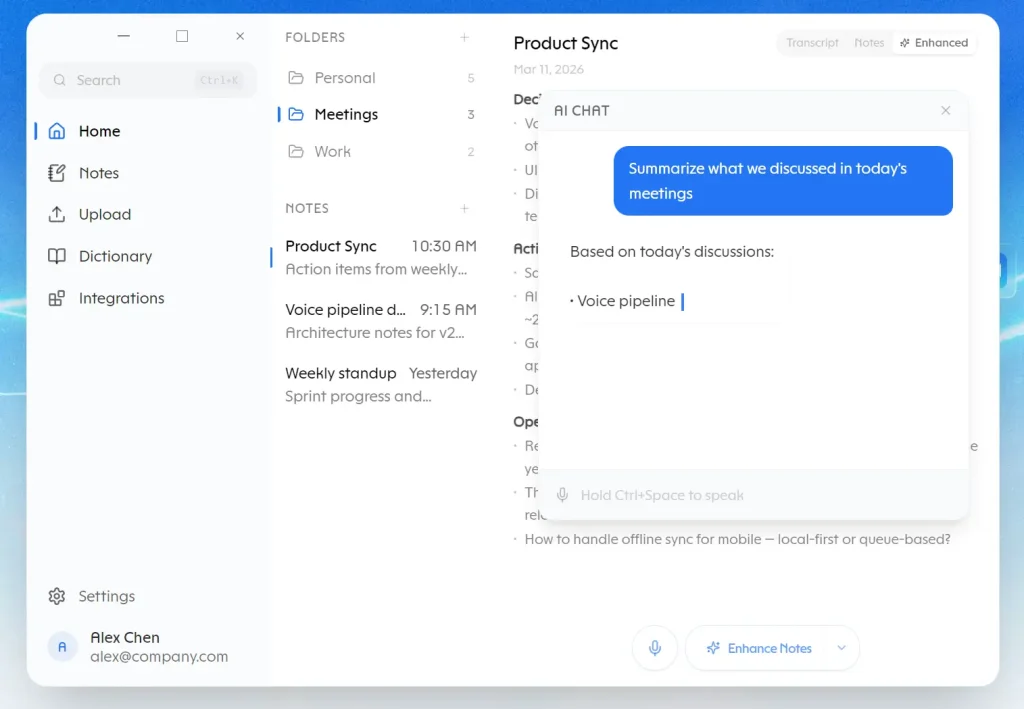Click the Search field

point(148,80)
